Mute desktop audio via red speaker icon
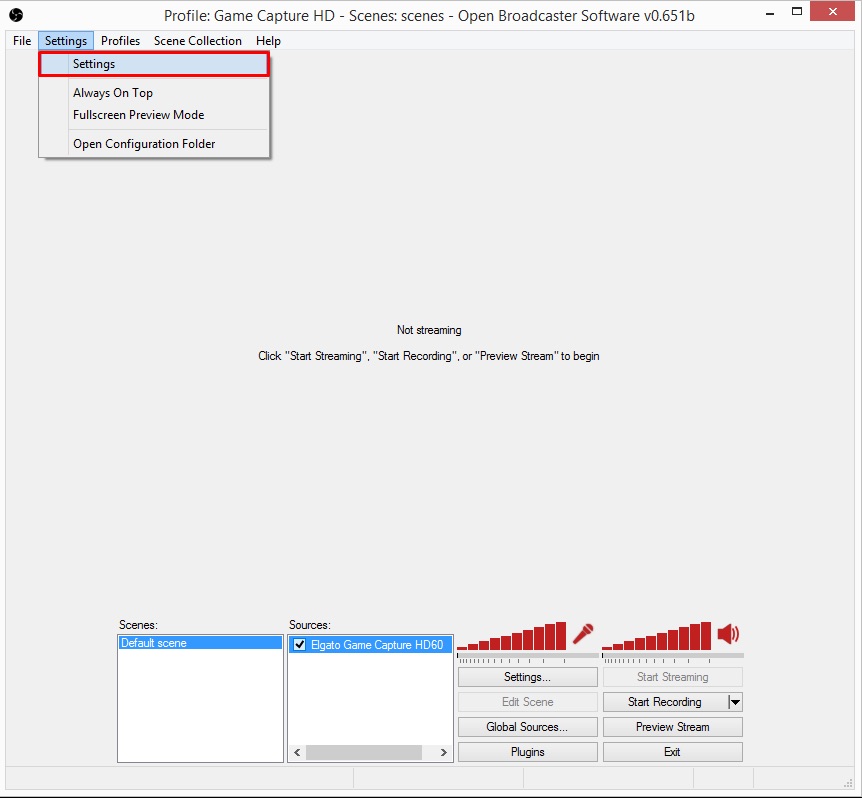Screen dimensions: 862x798 728,634
